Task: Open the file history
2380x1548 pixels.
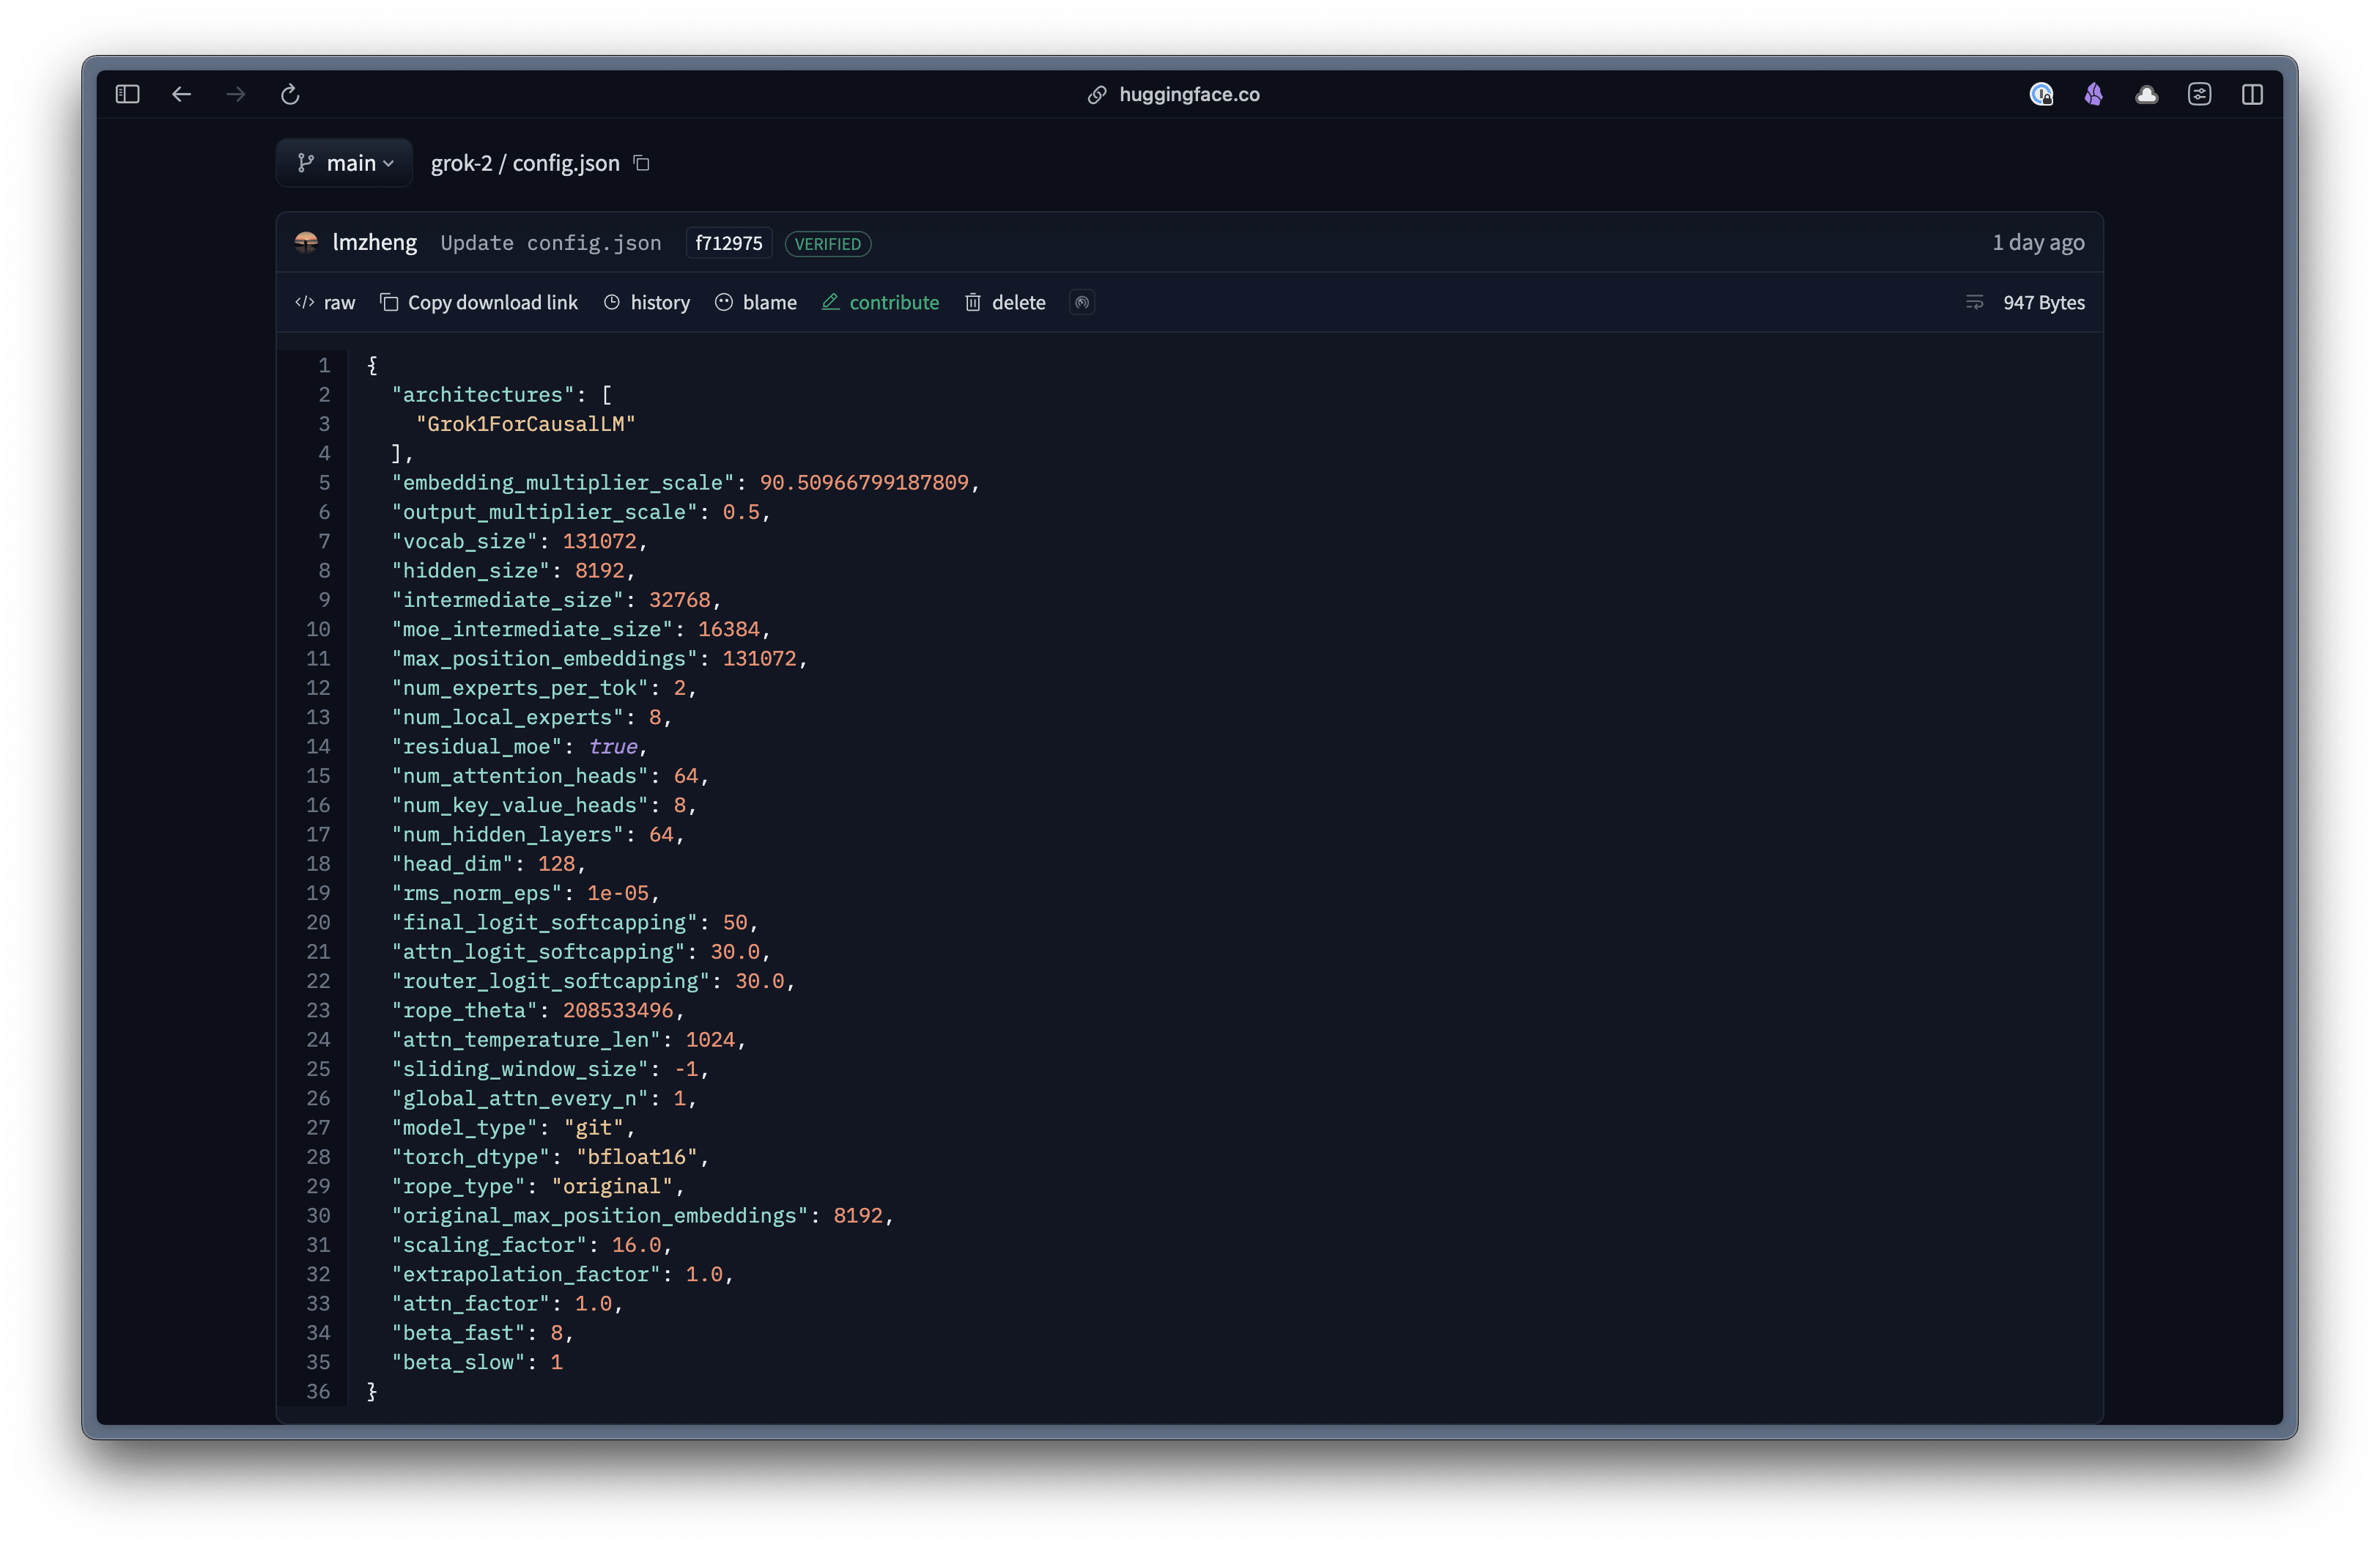Action: pos(647,302)
